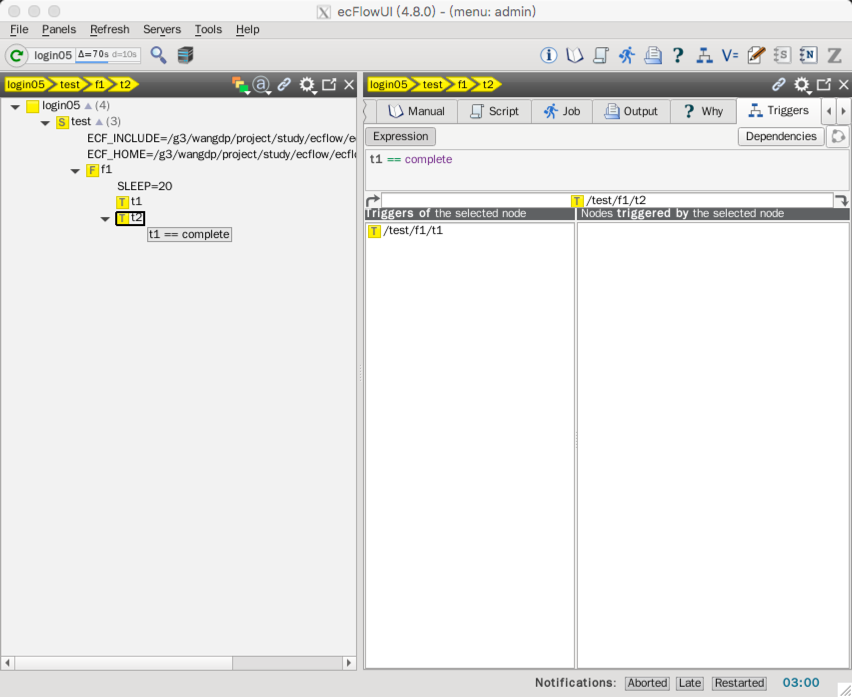The height and width of the screenshot is (697, 852).
Task: Click the horizontal scrollbar of tree panel
Action: [x=124, y=663]
